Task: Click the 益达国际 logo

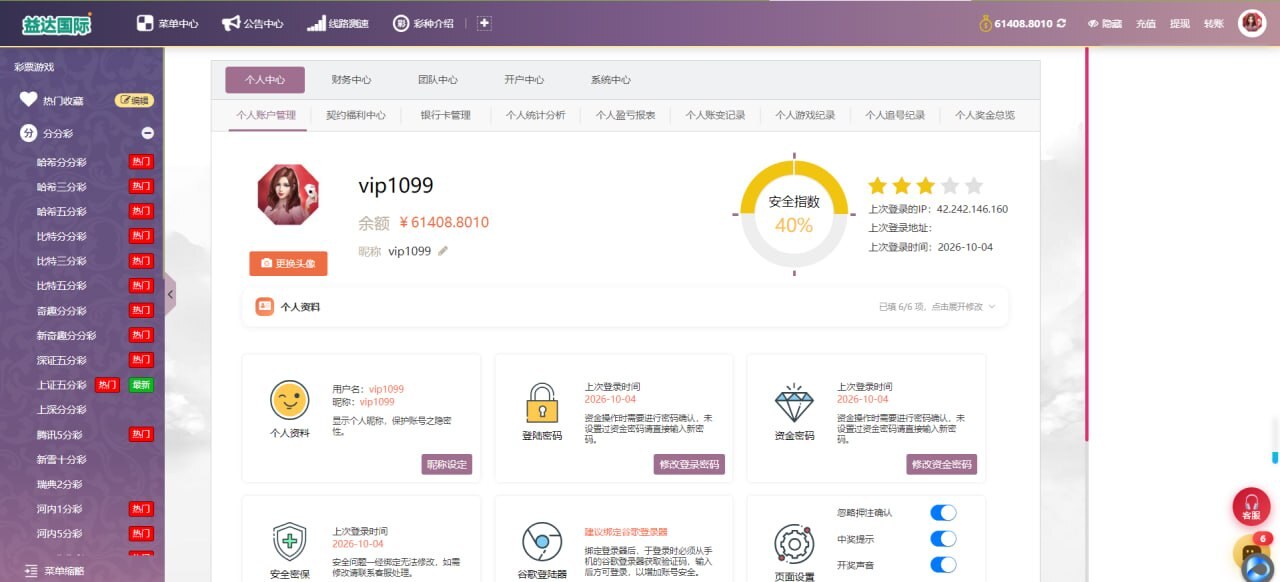Action: 57,24
